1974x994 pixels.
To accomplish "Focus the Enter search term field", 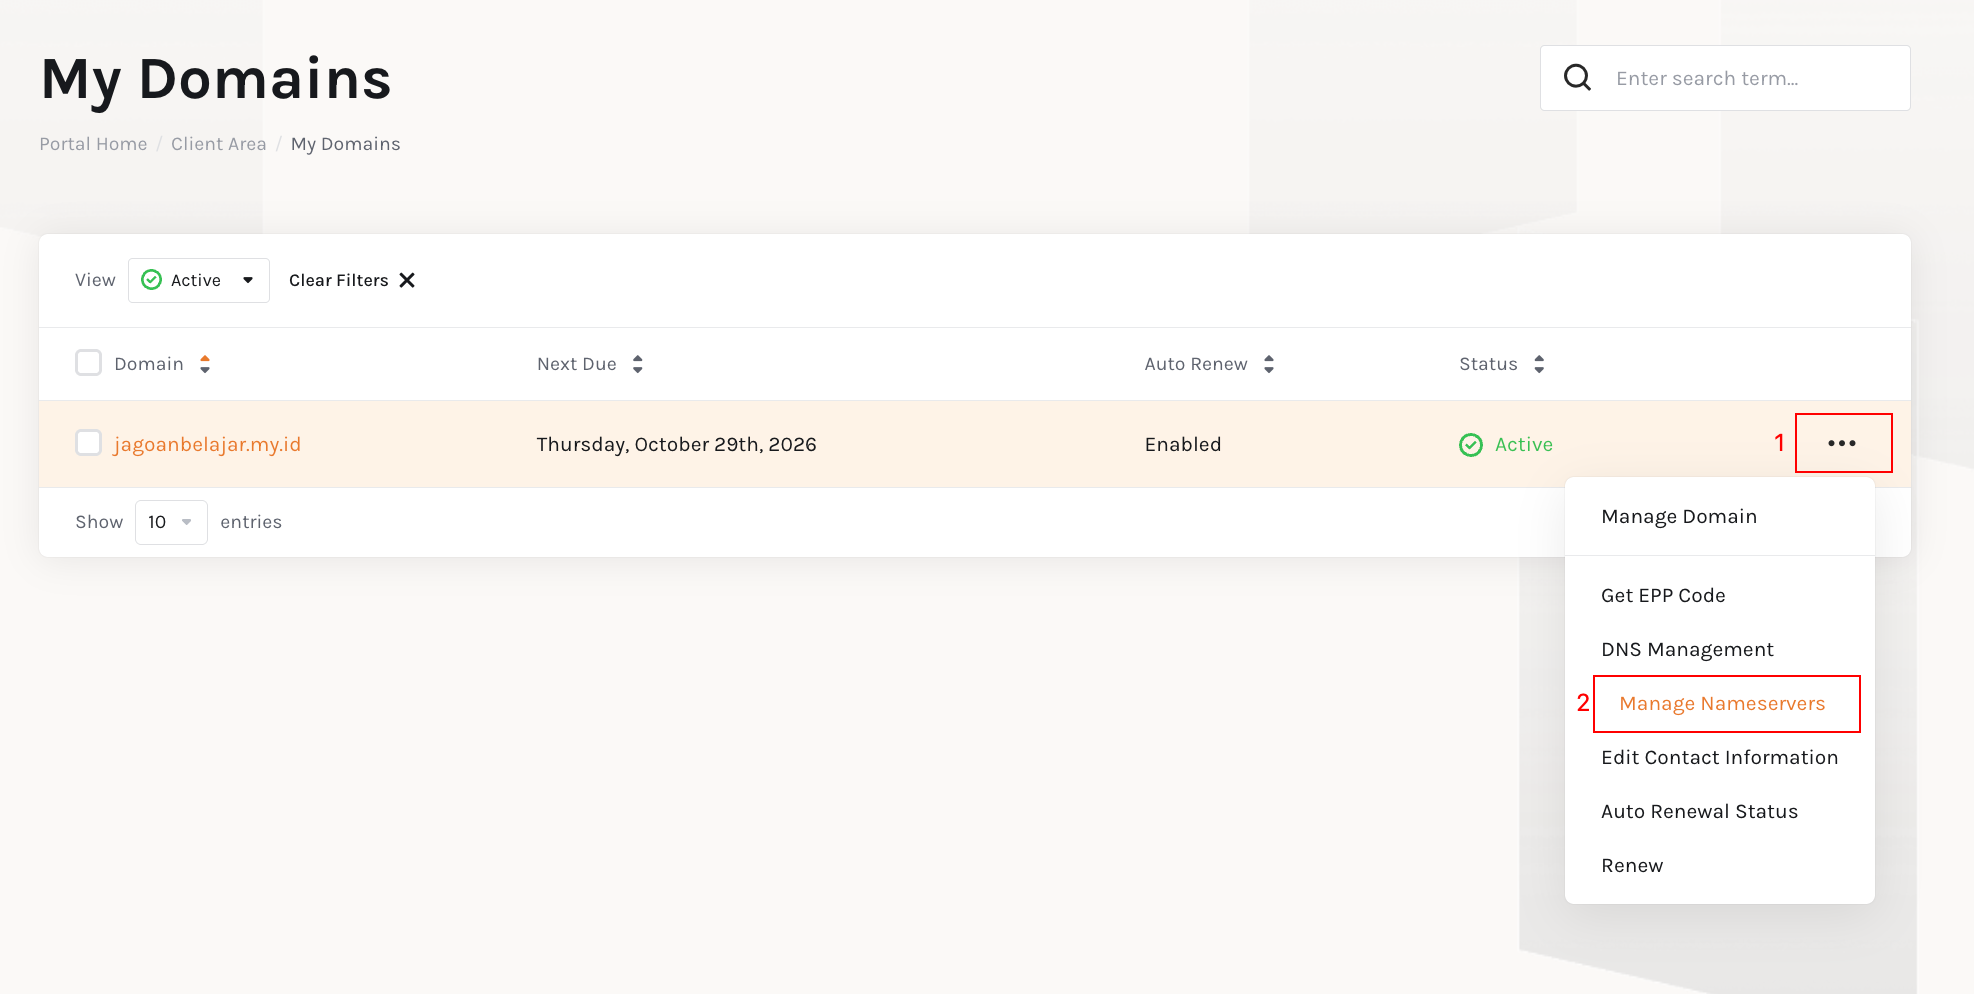I will click(x=1725, y=78).
